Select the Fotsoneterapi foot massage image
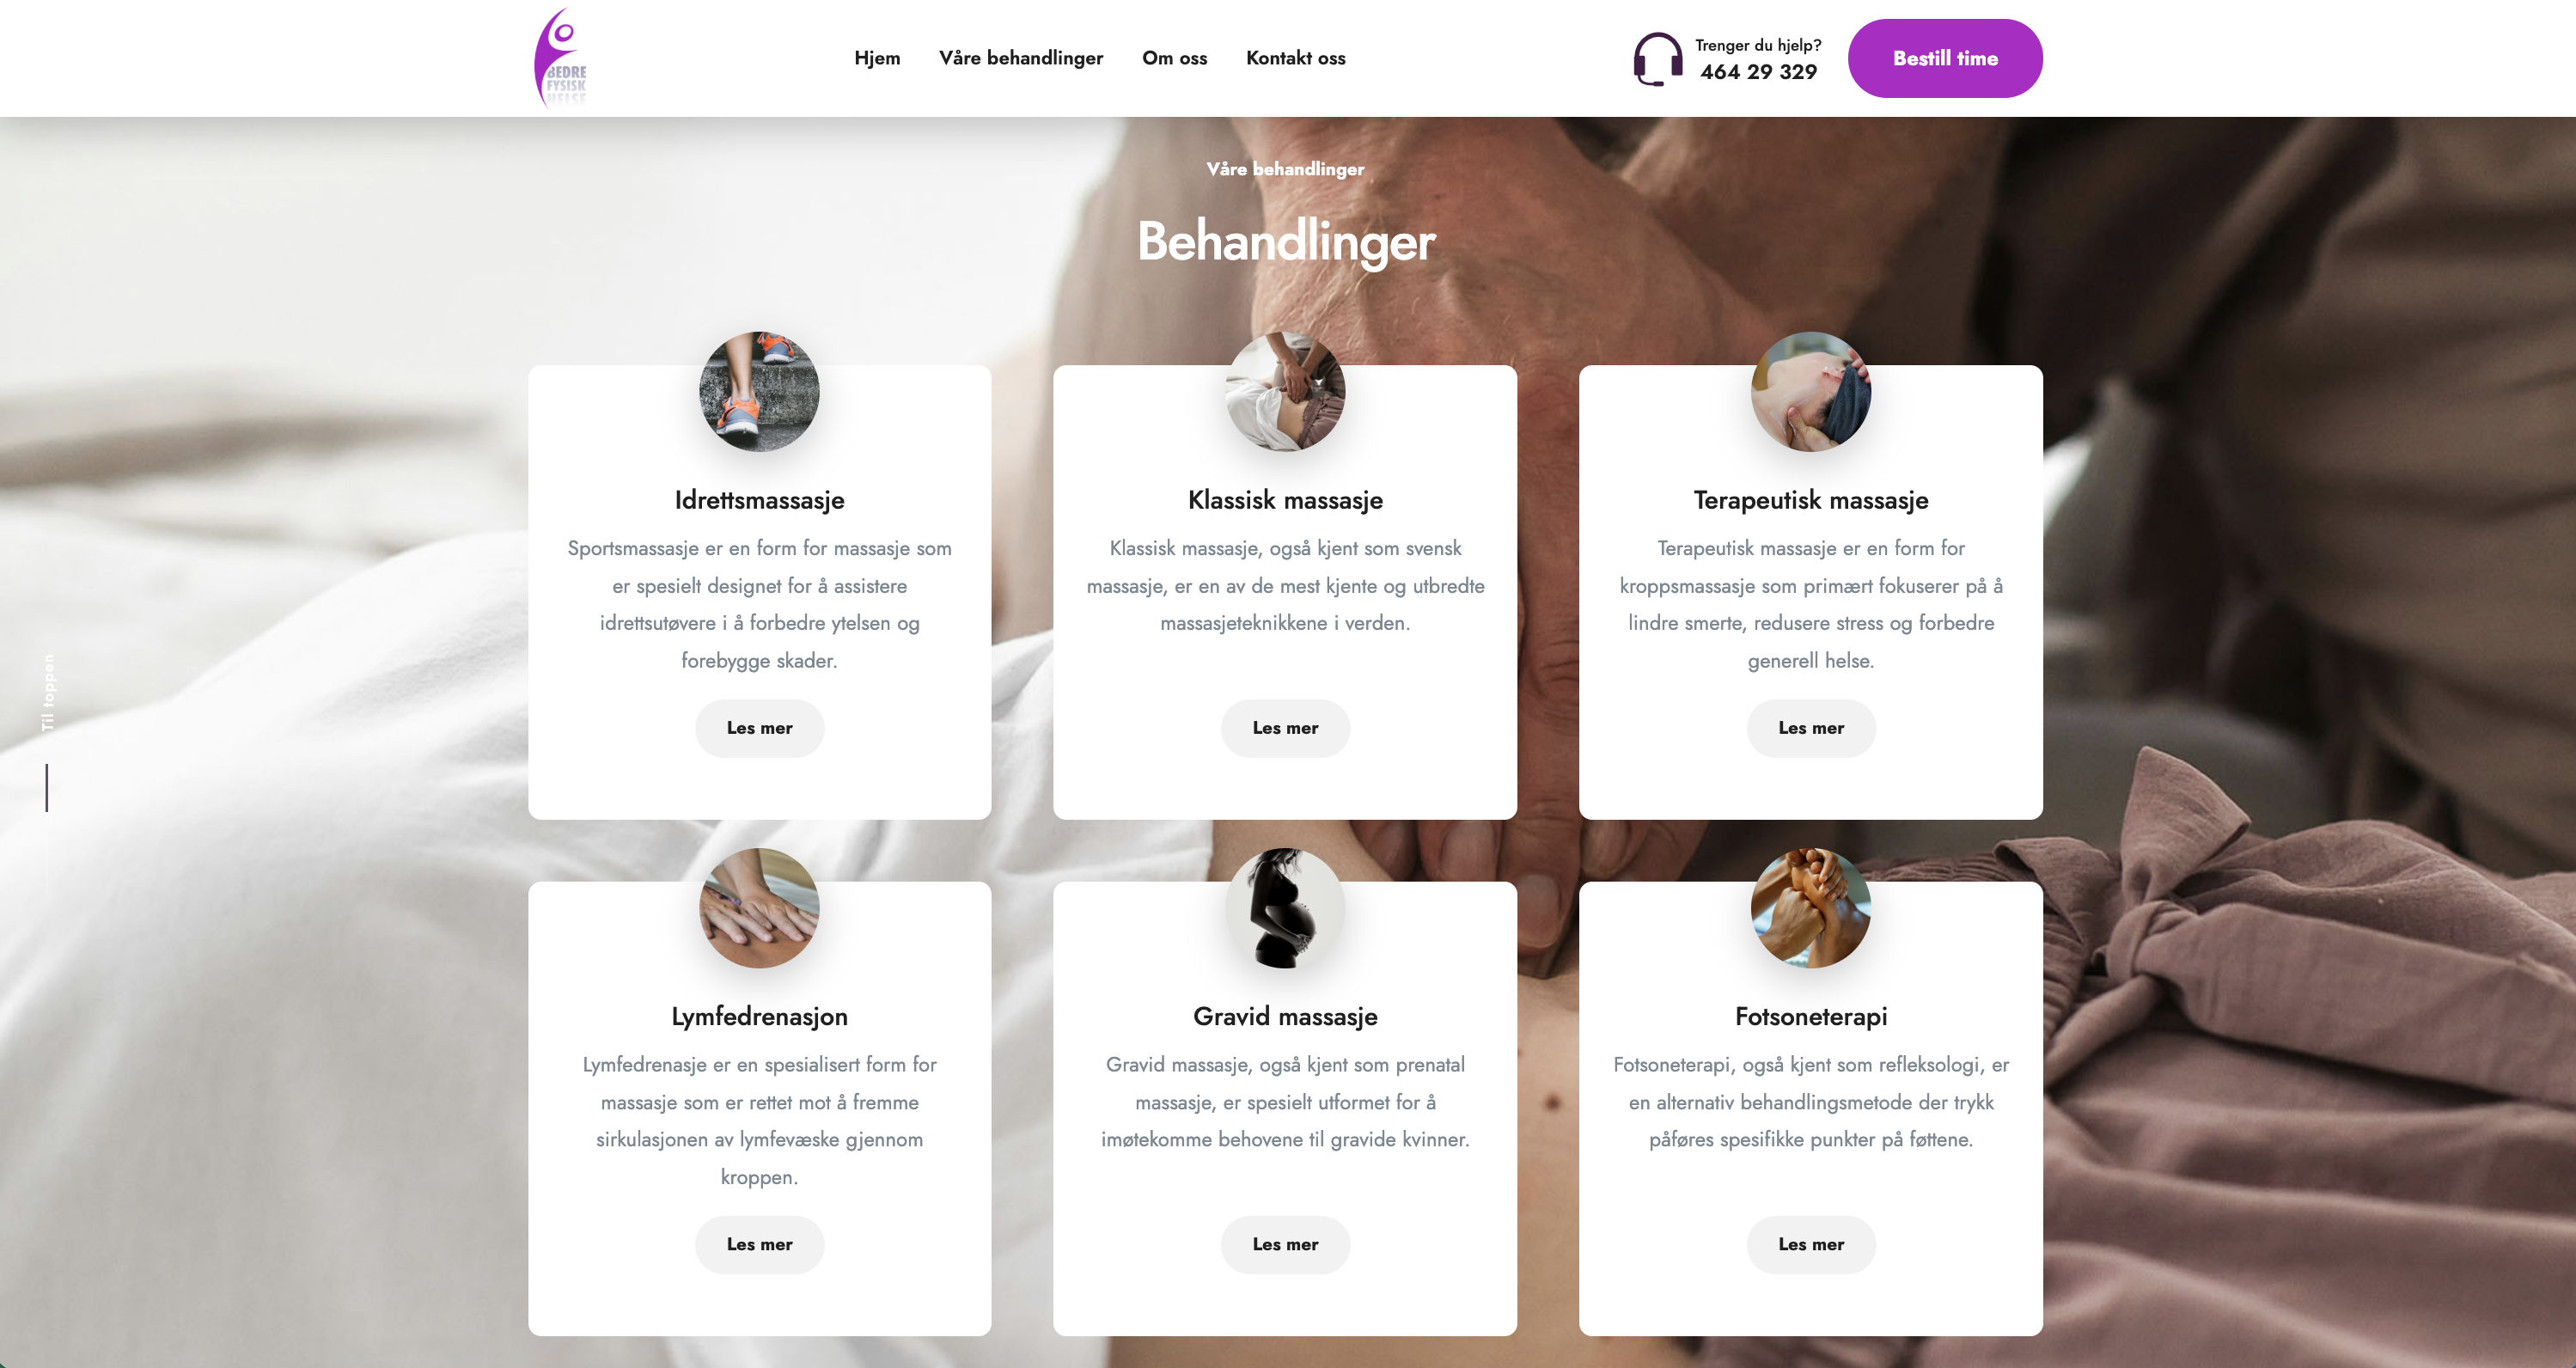2576x1368 pixels. click(1811, 908)
